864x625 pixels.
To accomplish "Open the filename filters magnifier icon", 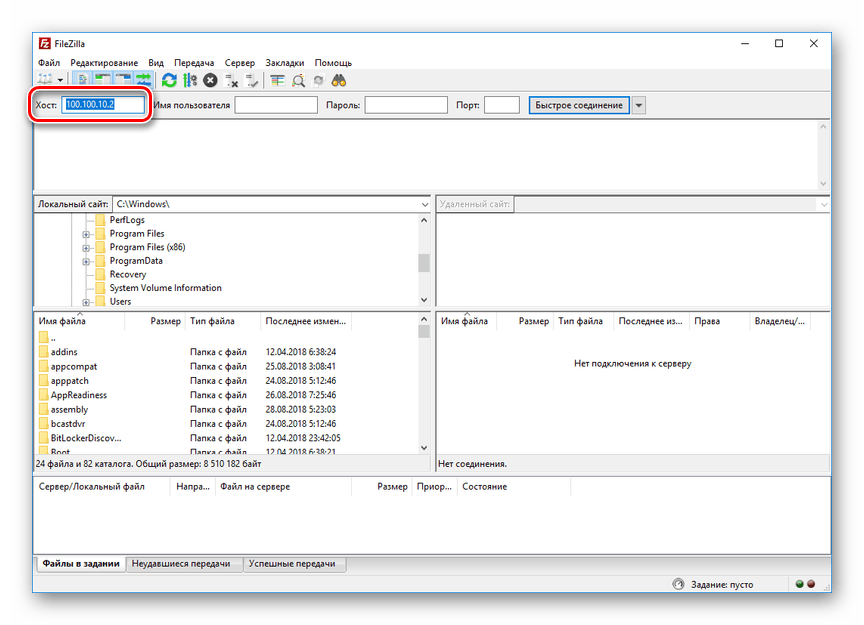I will (298, 80).
